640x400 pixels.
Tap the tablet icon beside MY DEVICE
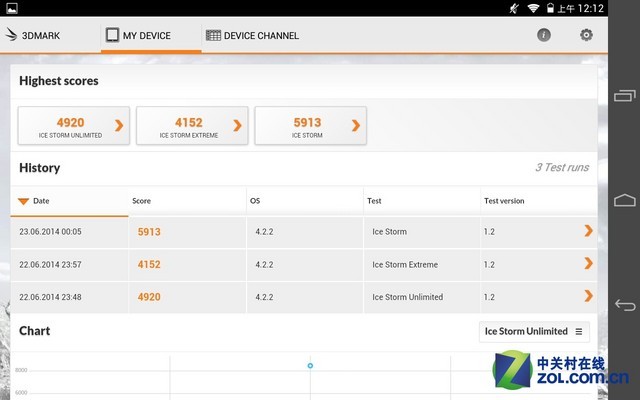tap(112, 35)
